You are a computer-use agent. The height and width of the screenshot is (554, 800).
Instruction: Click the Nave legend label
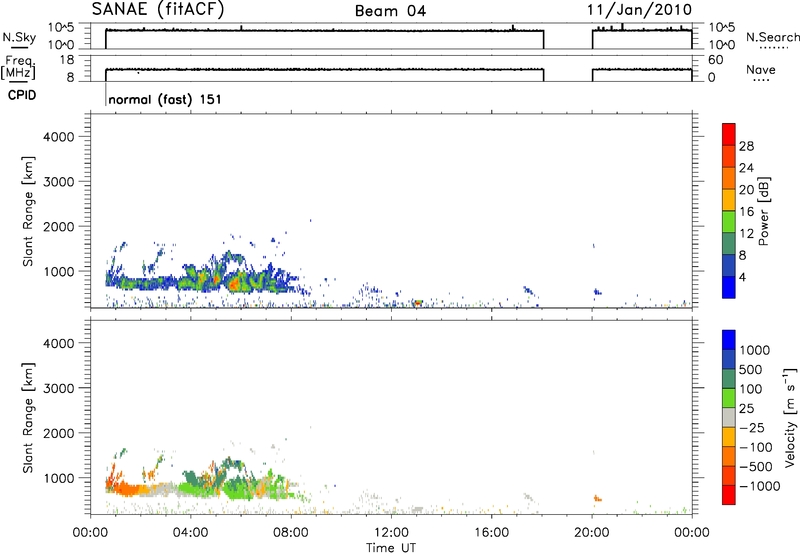(x=761, y=70)
